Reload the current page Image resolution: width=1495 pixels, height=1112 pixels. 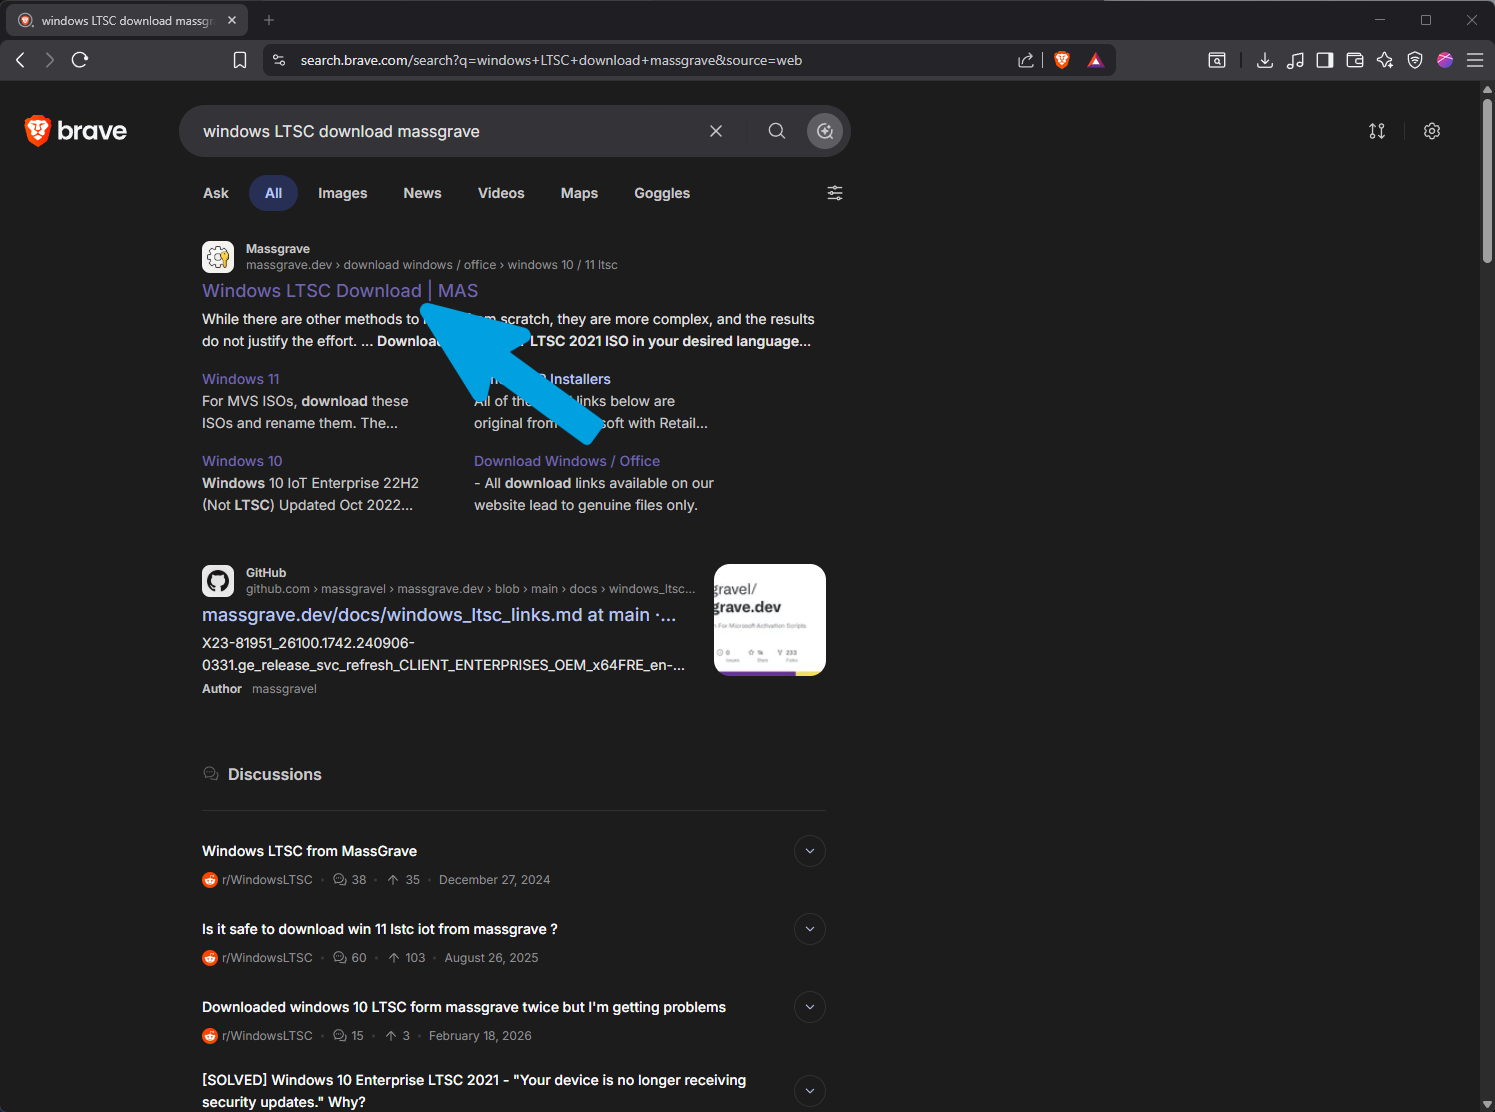(80, 60)
